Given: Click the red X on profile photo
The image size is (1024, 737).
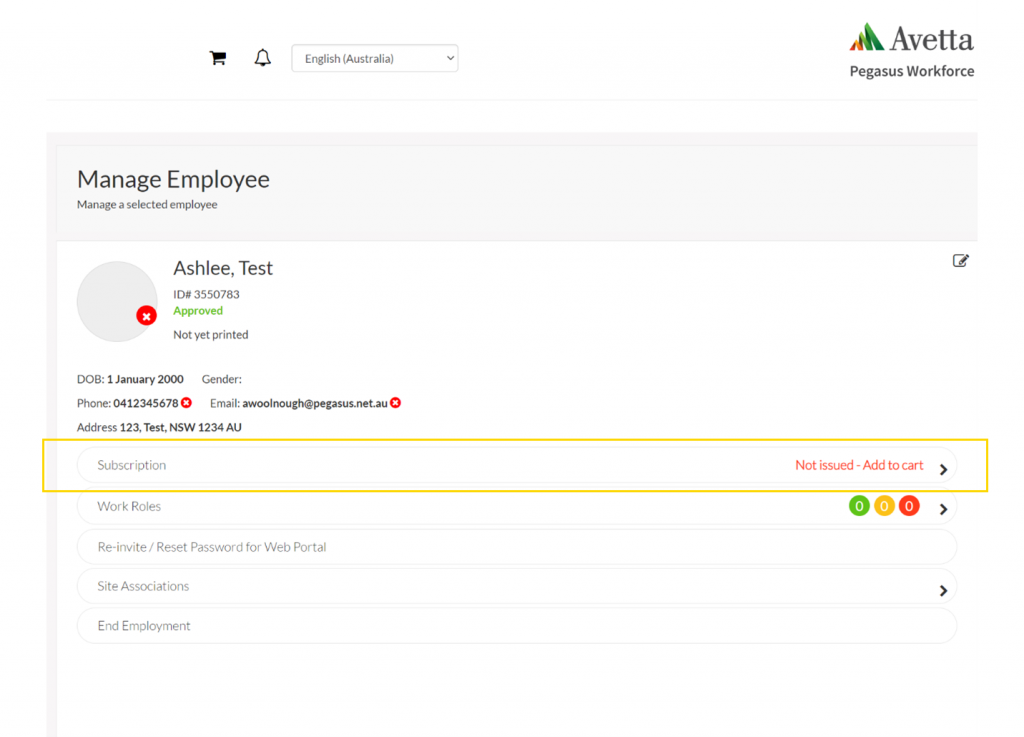Looking at the screenshot, I should coord(146,316).
